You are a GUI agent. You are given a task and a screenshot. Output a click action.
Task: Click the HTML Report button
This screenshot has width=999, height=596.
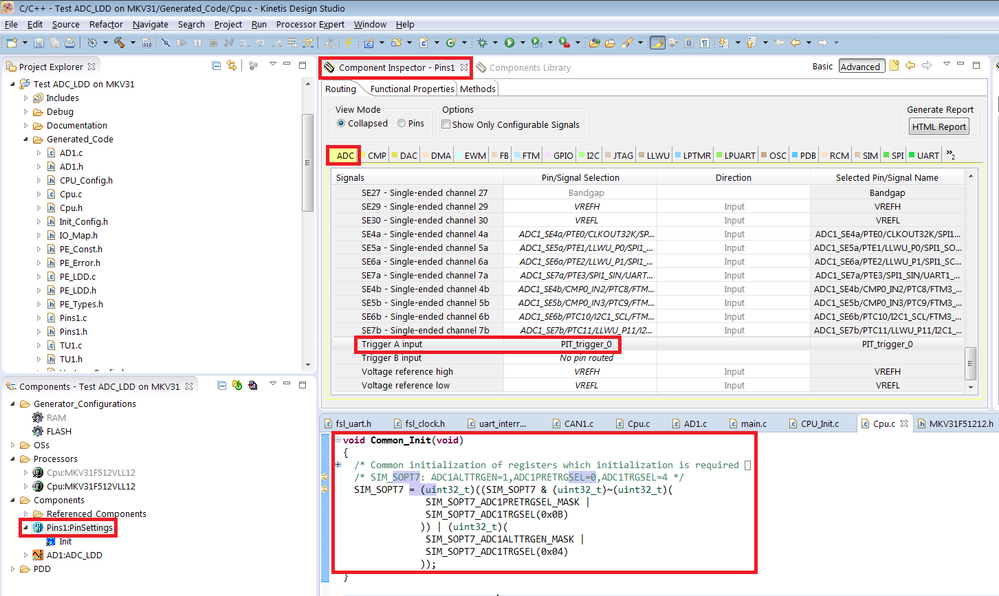click(938, 126)
